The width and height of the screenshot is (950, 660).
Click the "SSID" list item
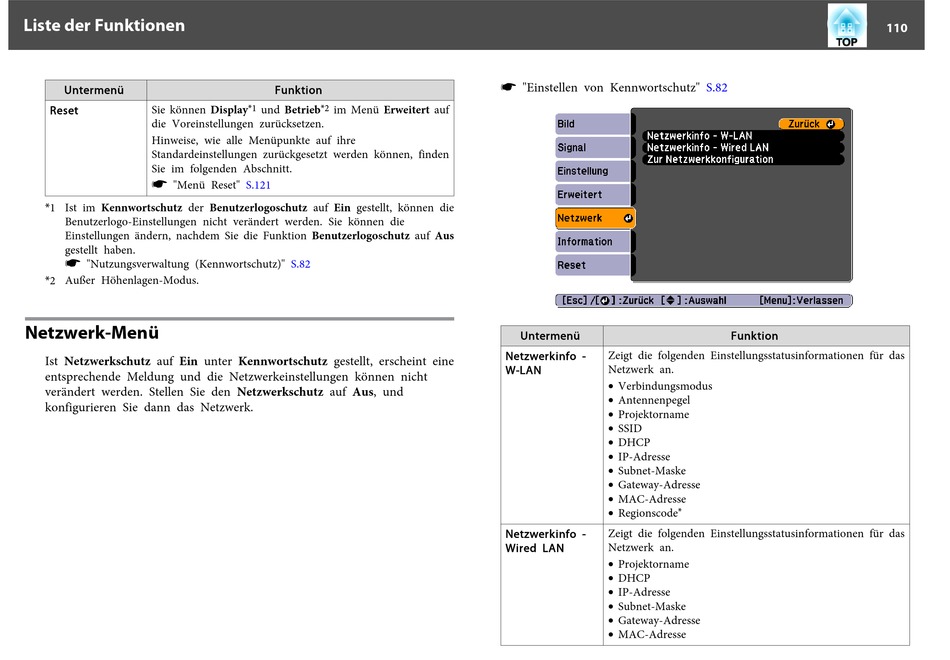pos(629,428)
